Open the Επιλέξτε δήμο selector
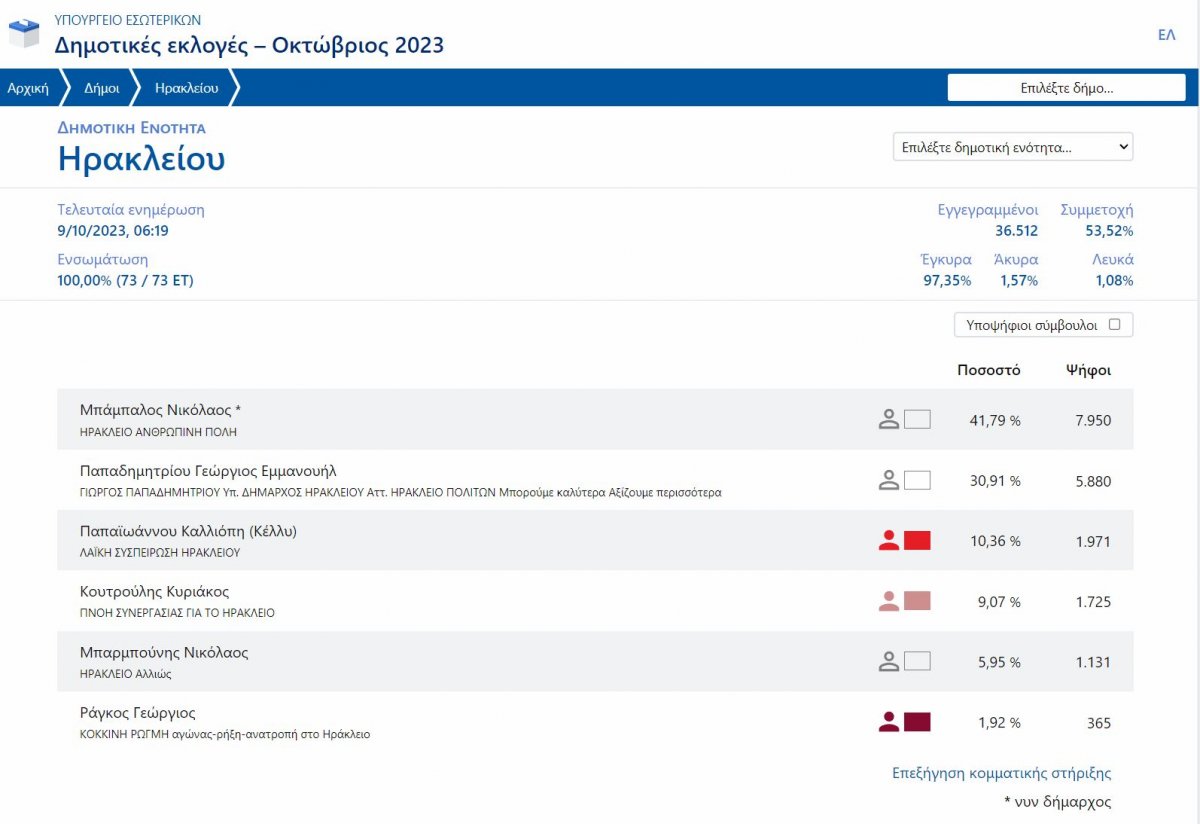1200x824 pixels. pyautogui.click(x=1066, y=88)
